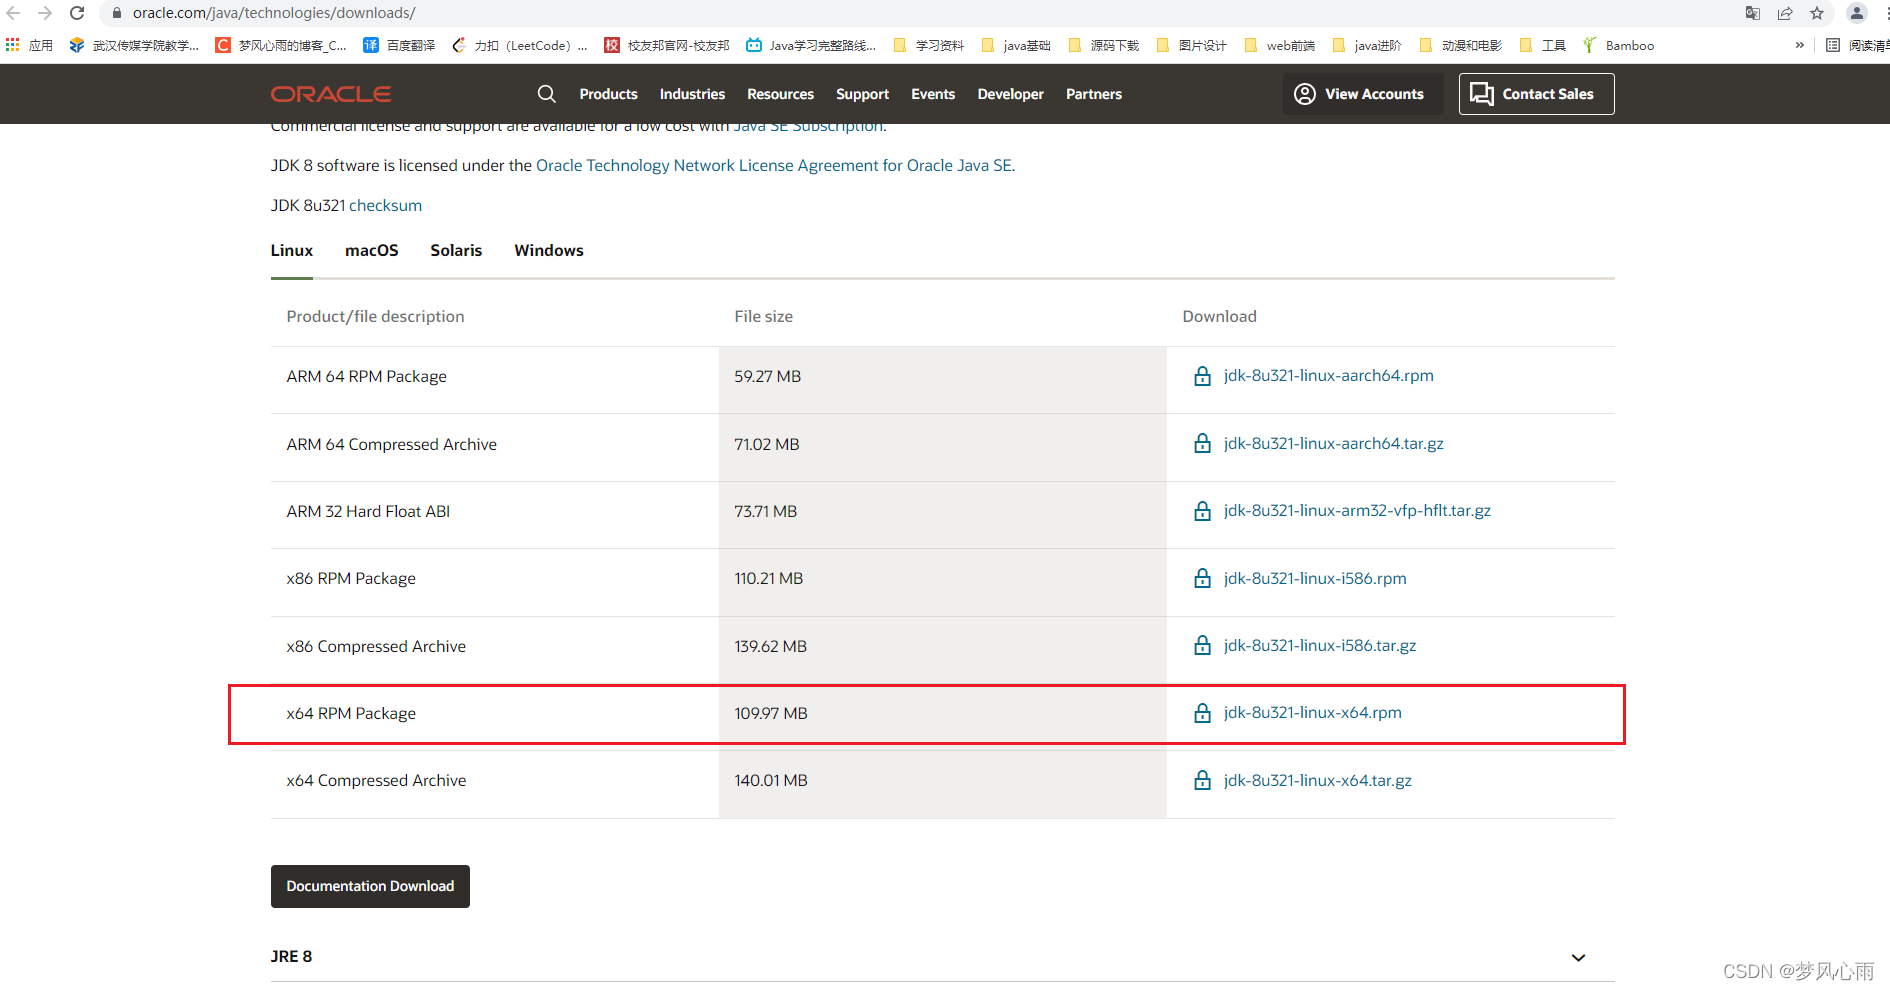Click the Oracle logo
The image size is (1890, 990).
coord(331,94)
